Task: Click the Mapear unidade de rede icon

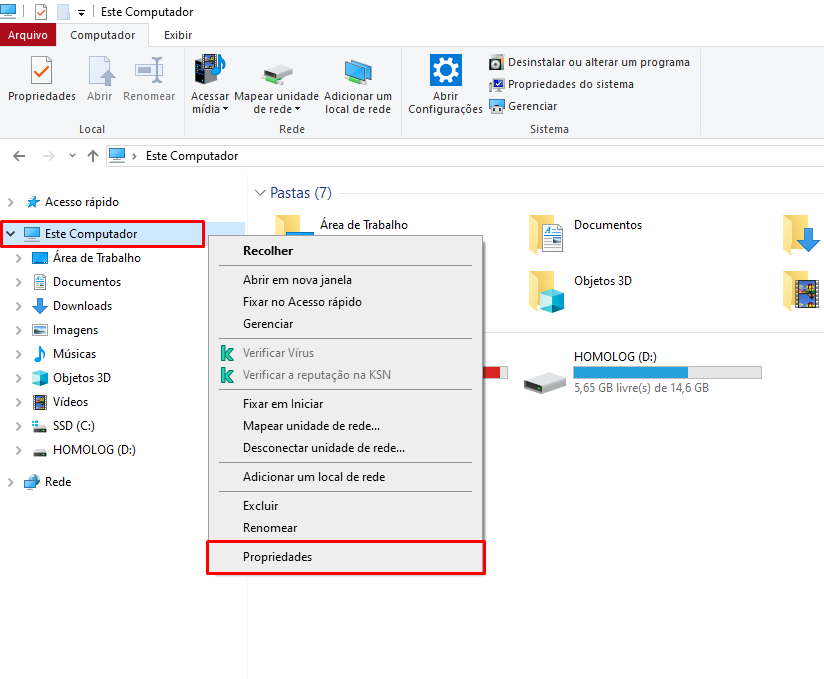Action: [x=276, y=72]
